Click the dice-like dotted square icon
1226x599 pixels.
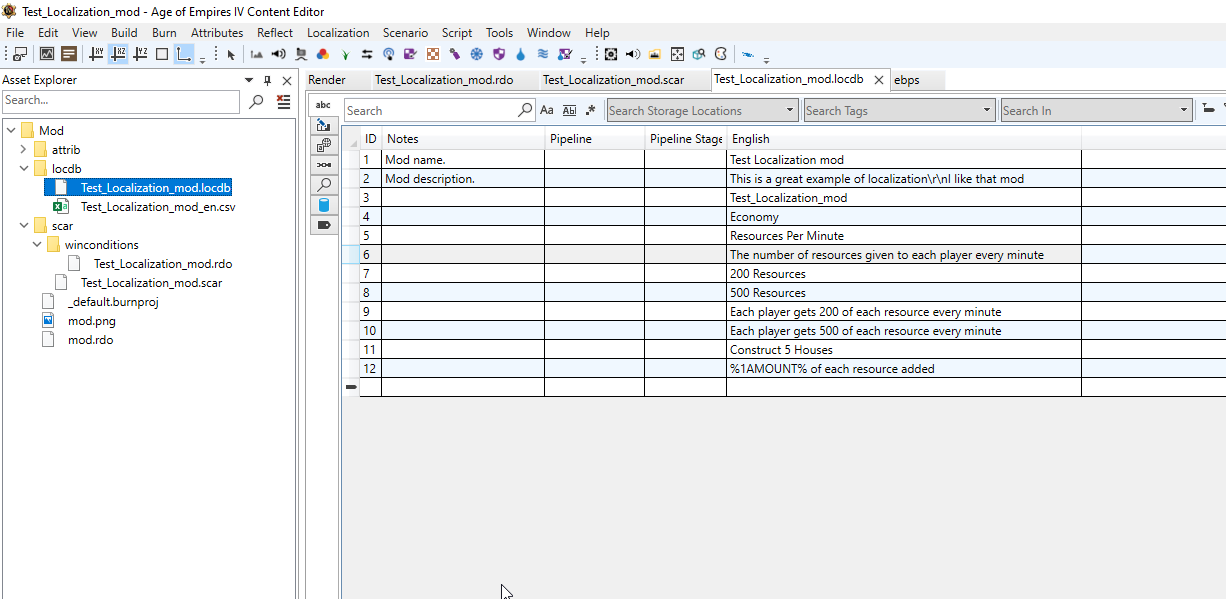coord(677,54)
